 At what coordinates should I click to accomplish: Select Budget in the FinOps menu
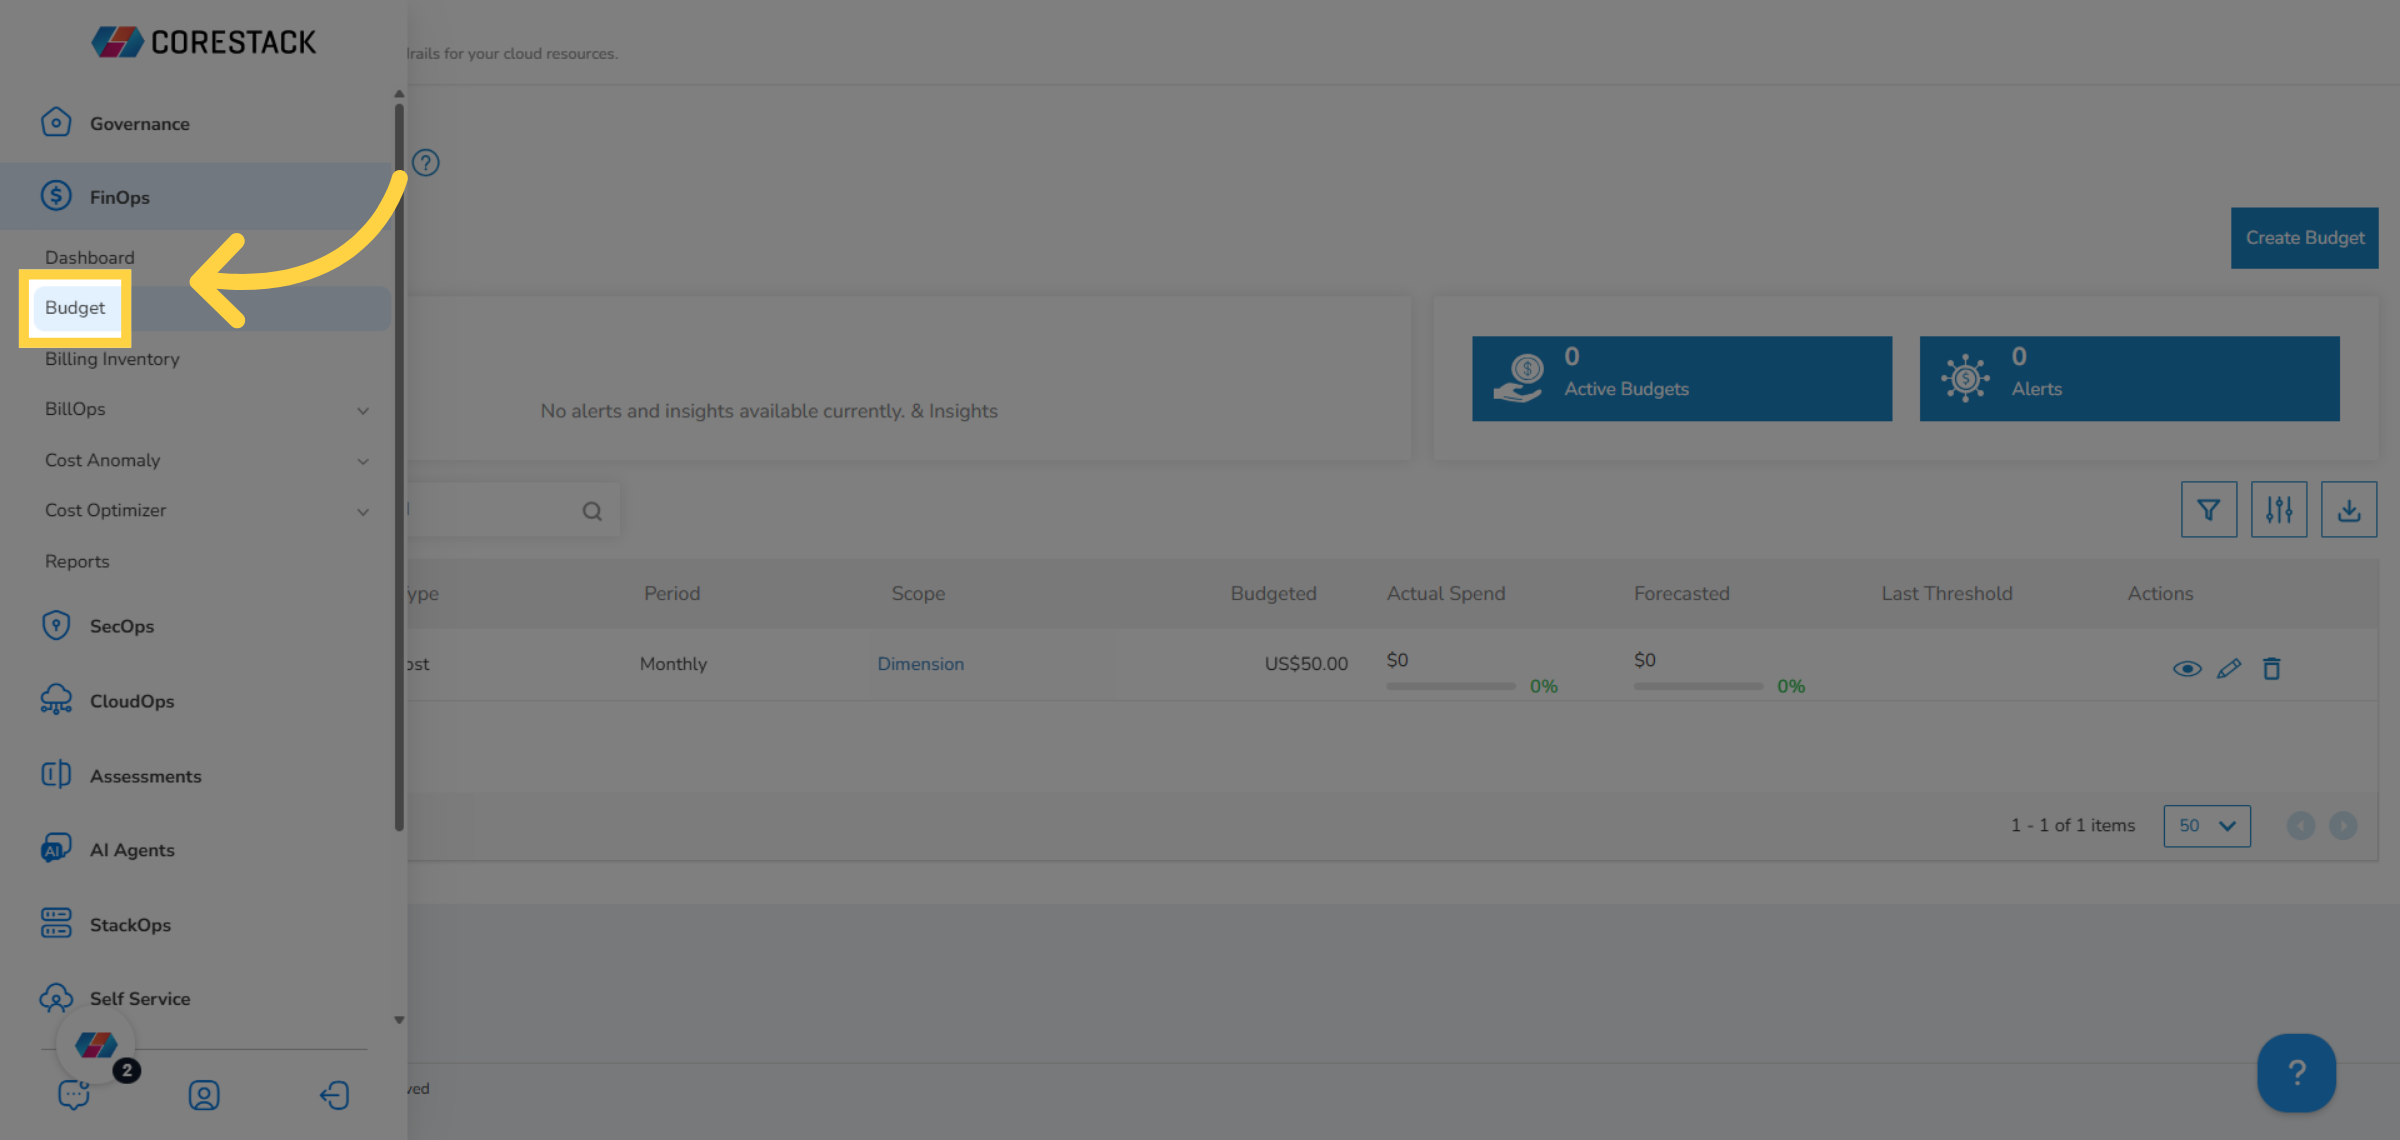[x=75, y=308]
